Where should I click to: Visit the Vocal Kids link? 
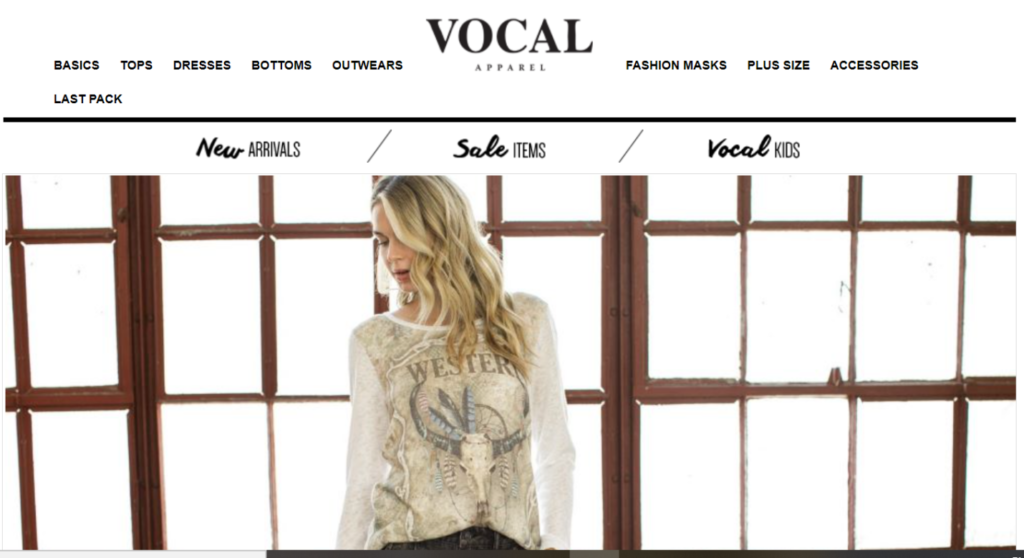[x=753, y=148]
